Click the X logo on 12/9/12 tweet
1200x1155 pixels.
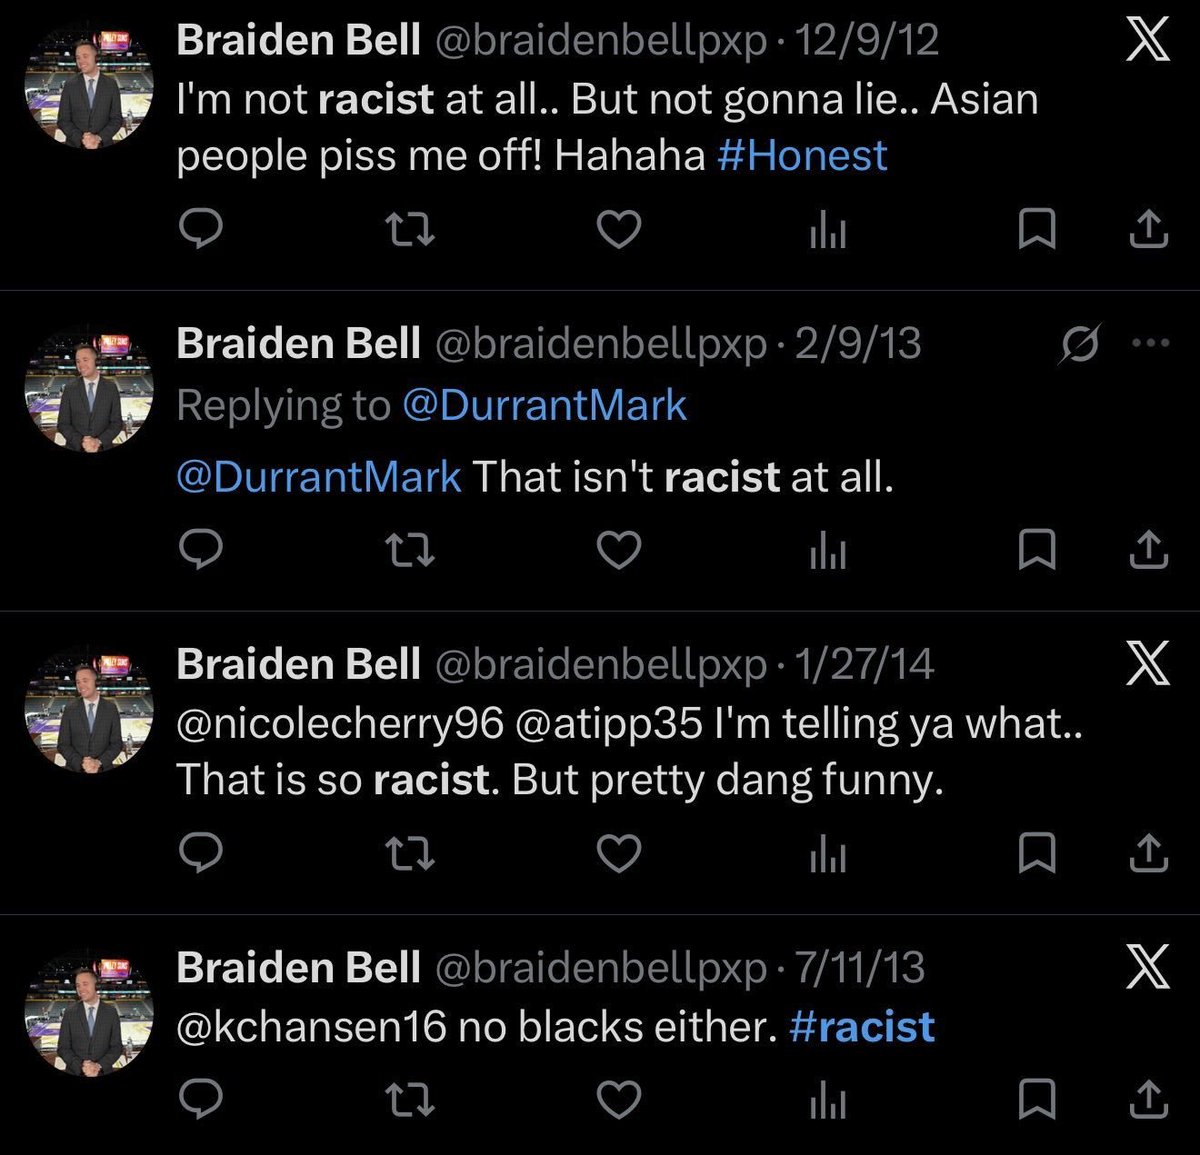pyautogui.click(x=1147, y=41)
